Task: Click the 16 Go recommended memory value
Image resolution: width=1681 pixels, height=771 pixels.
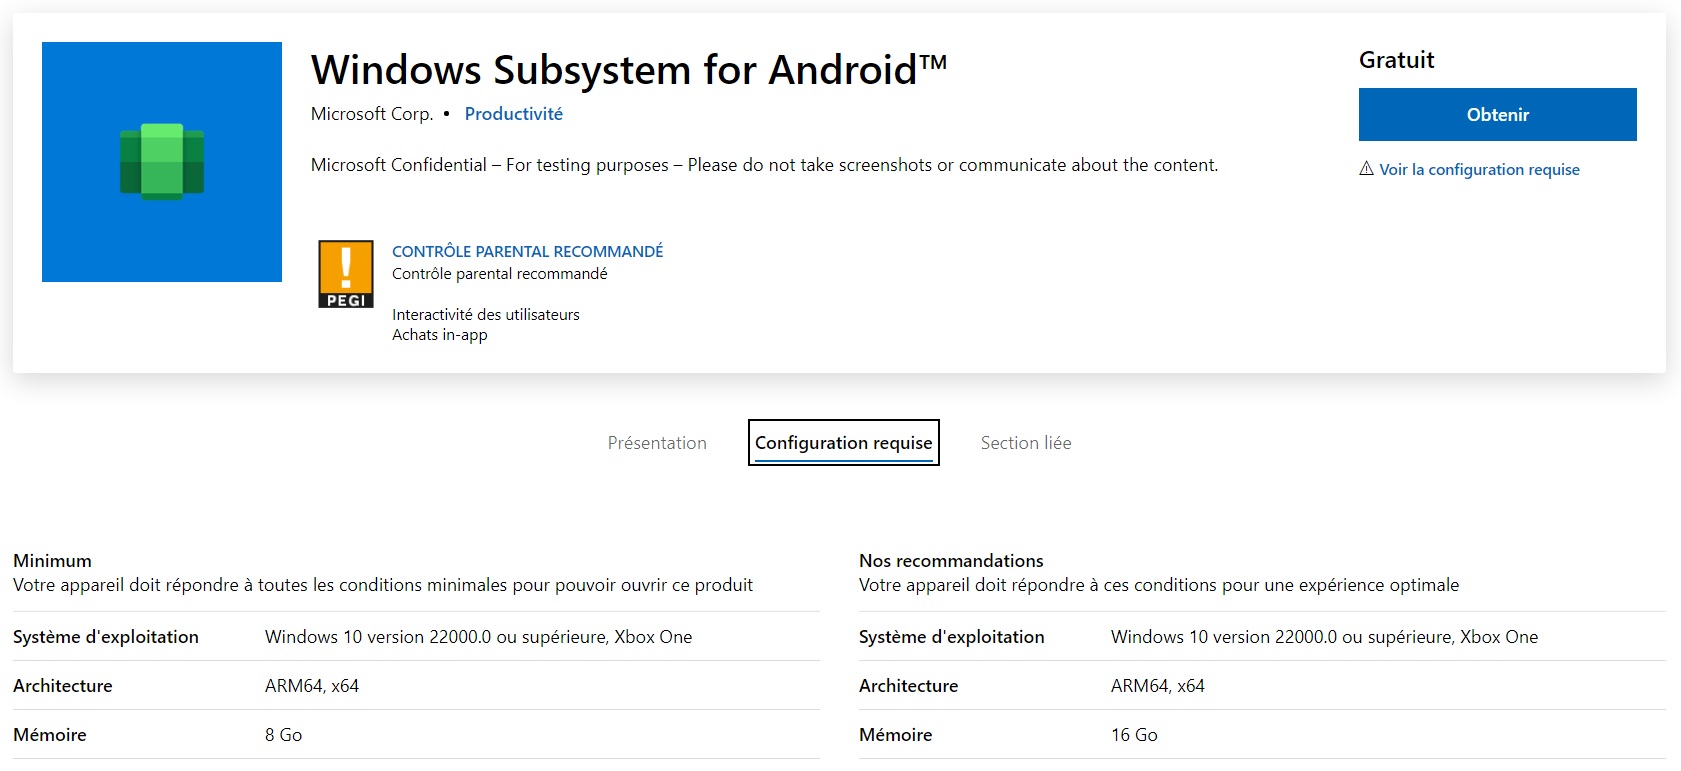Action: (1134, 735)
